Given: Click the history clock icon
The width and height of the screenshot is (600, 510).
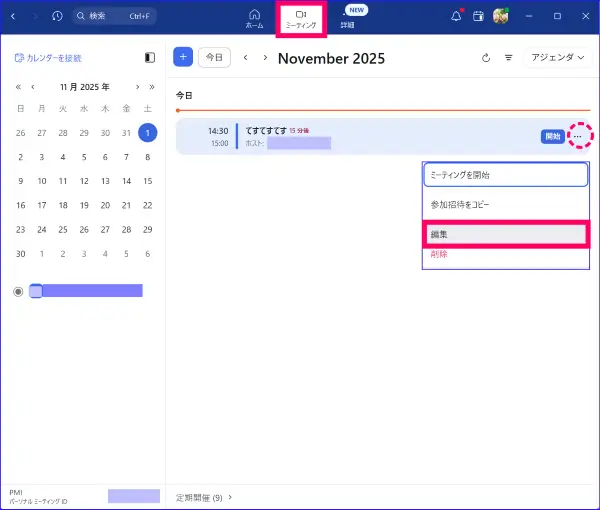Looking at the screenshot, I should pos(57,16).
